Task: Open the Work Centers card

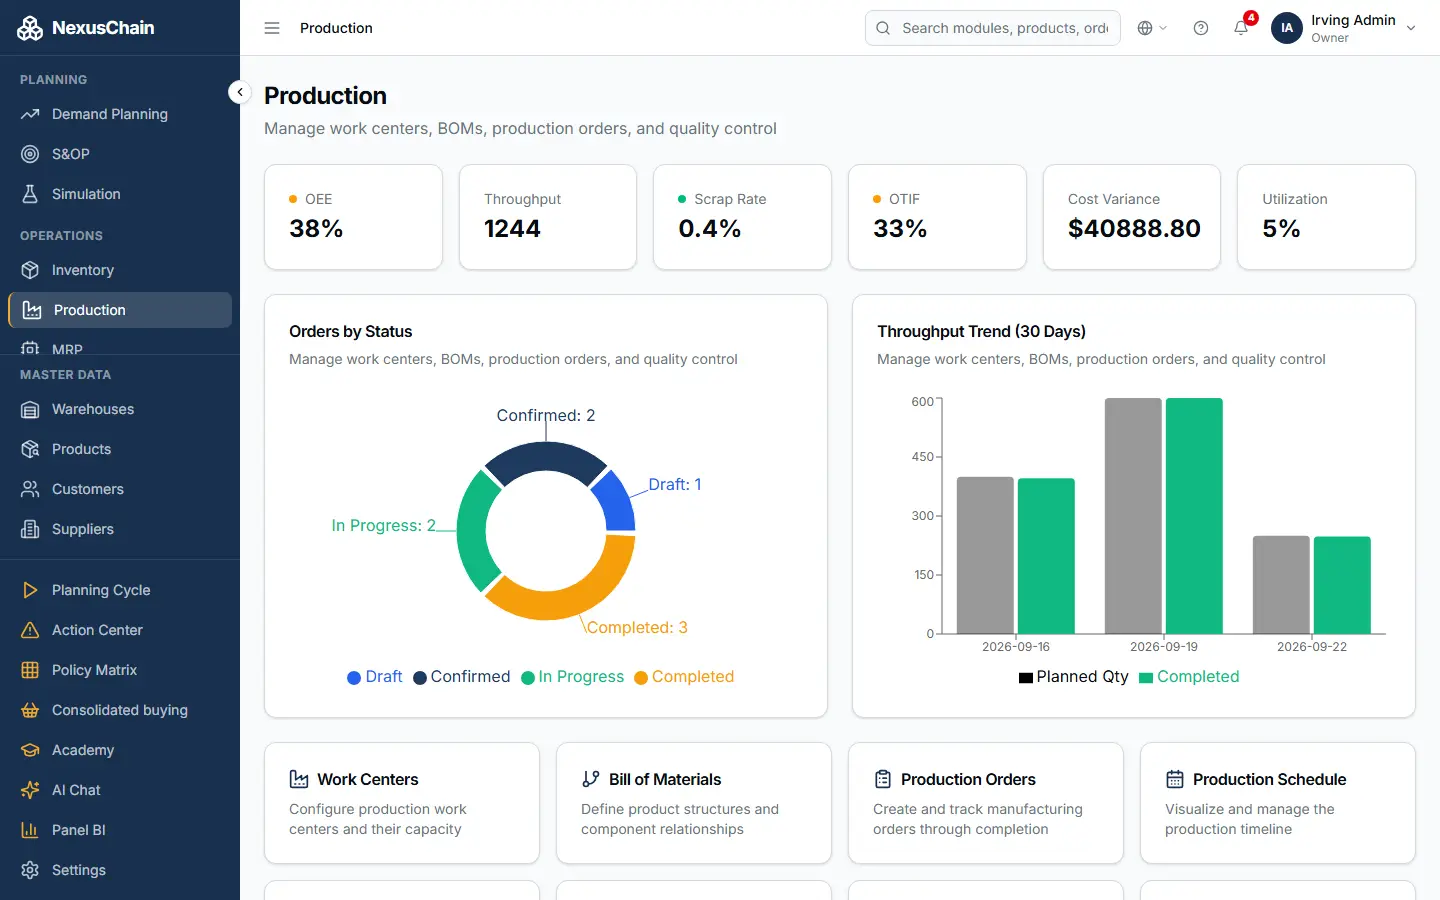Action: (x=402, y=803)
